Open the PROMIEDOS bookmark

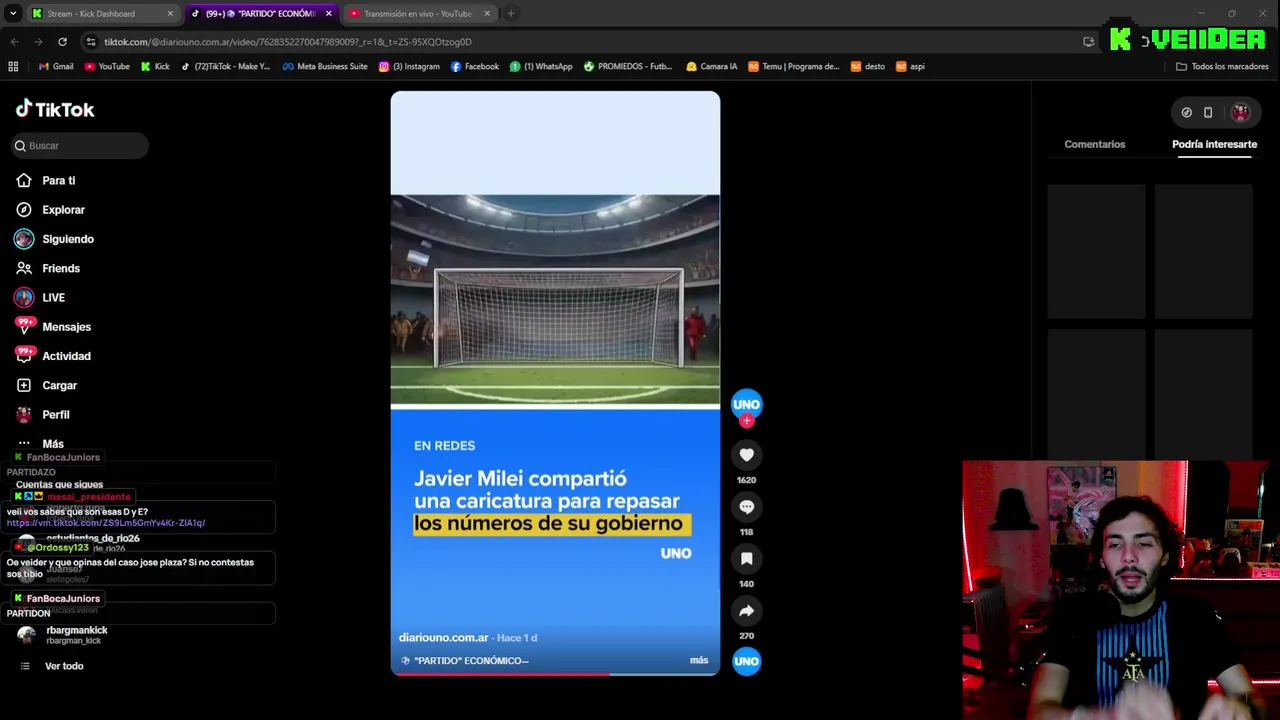628,66
